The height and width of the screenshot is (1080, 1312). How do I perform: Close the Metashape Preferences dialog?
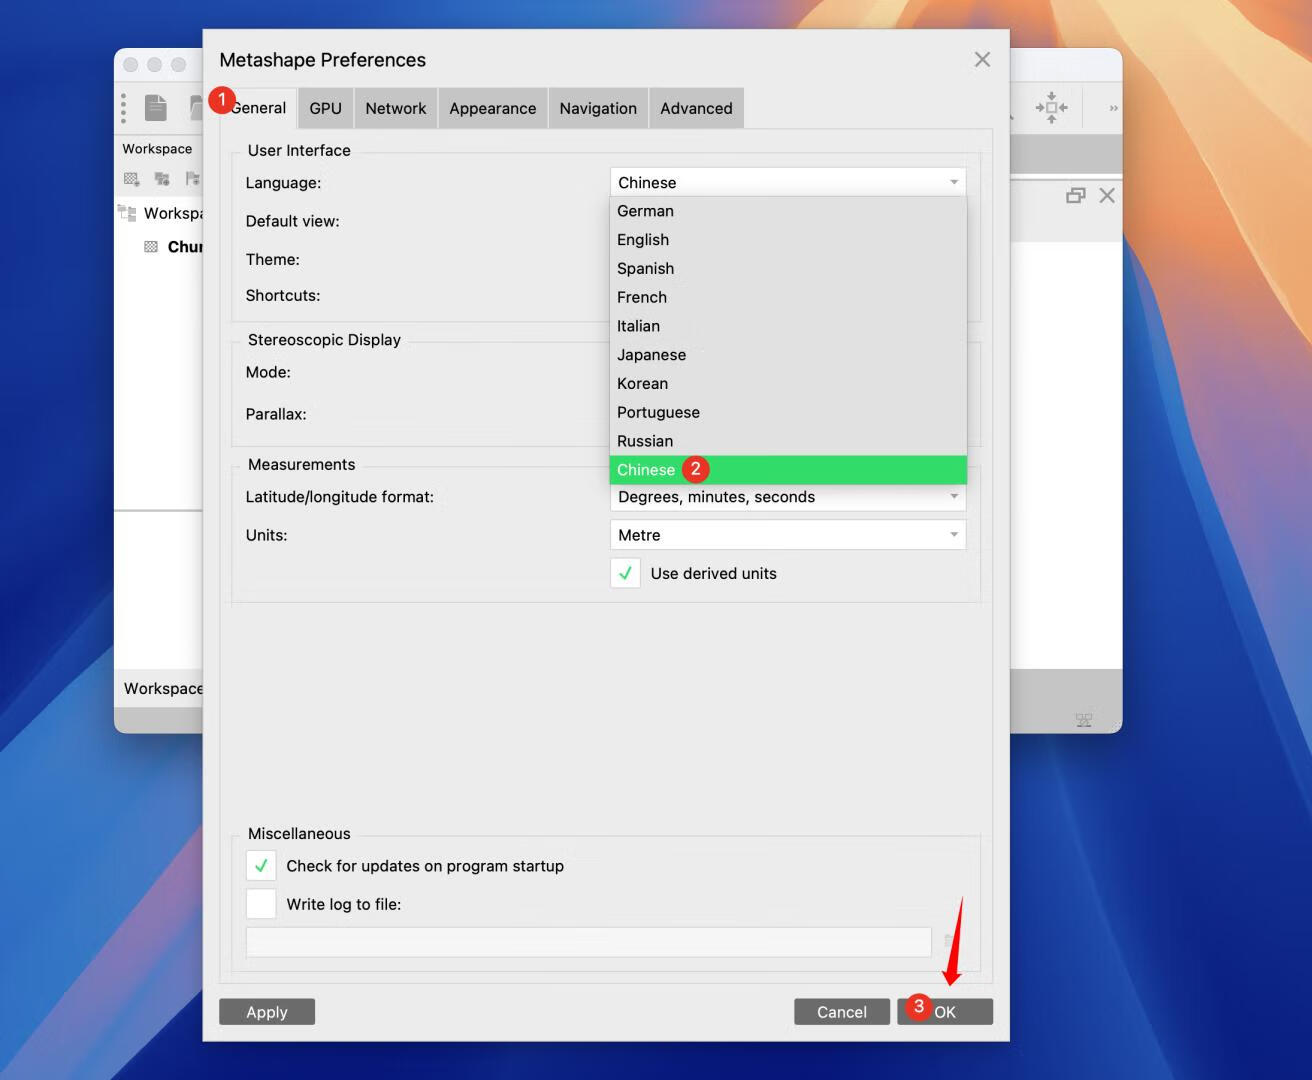982,60
